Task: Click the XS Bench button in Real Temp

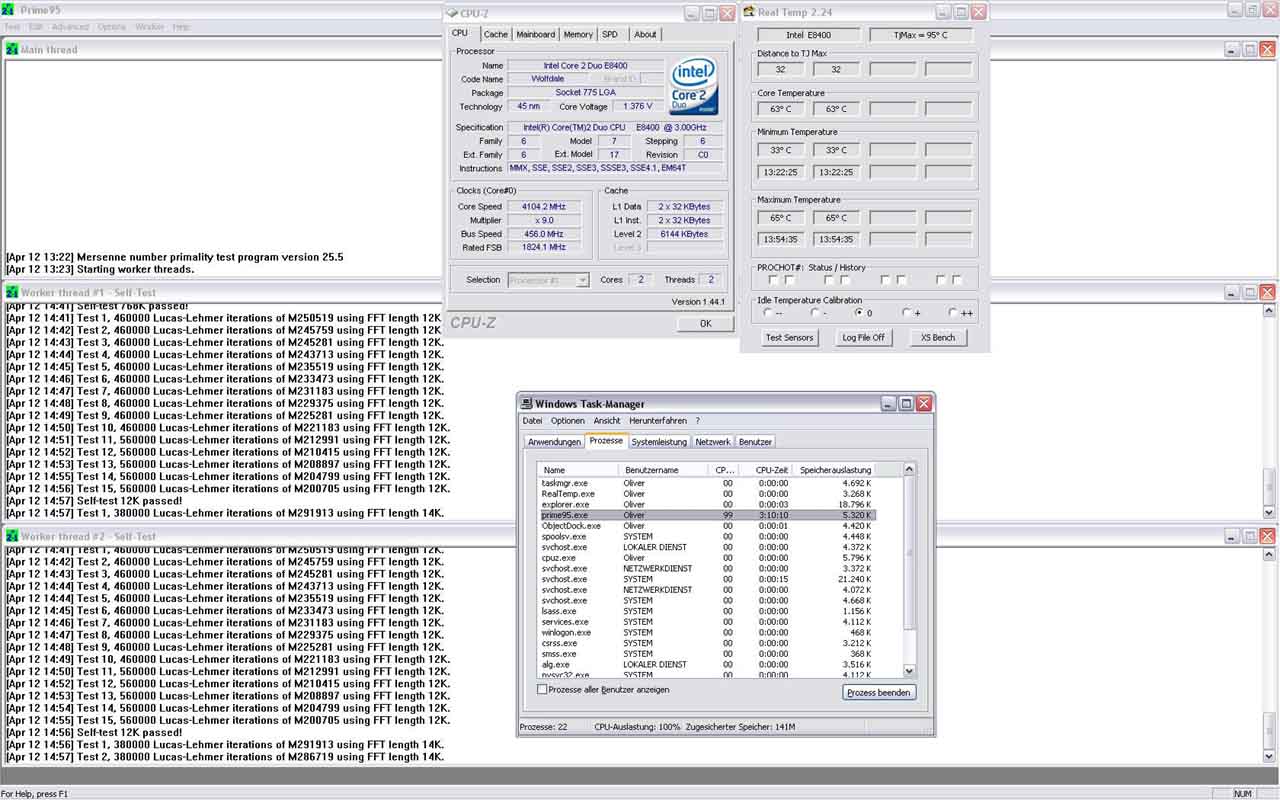Action: click(x=938, y=338)
